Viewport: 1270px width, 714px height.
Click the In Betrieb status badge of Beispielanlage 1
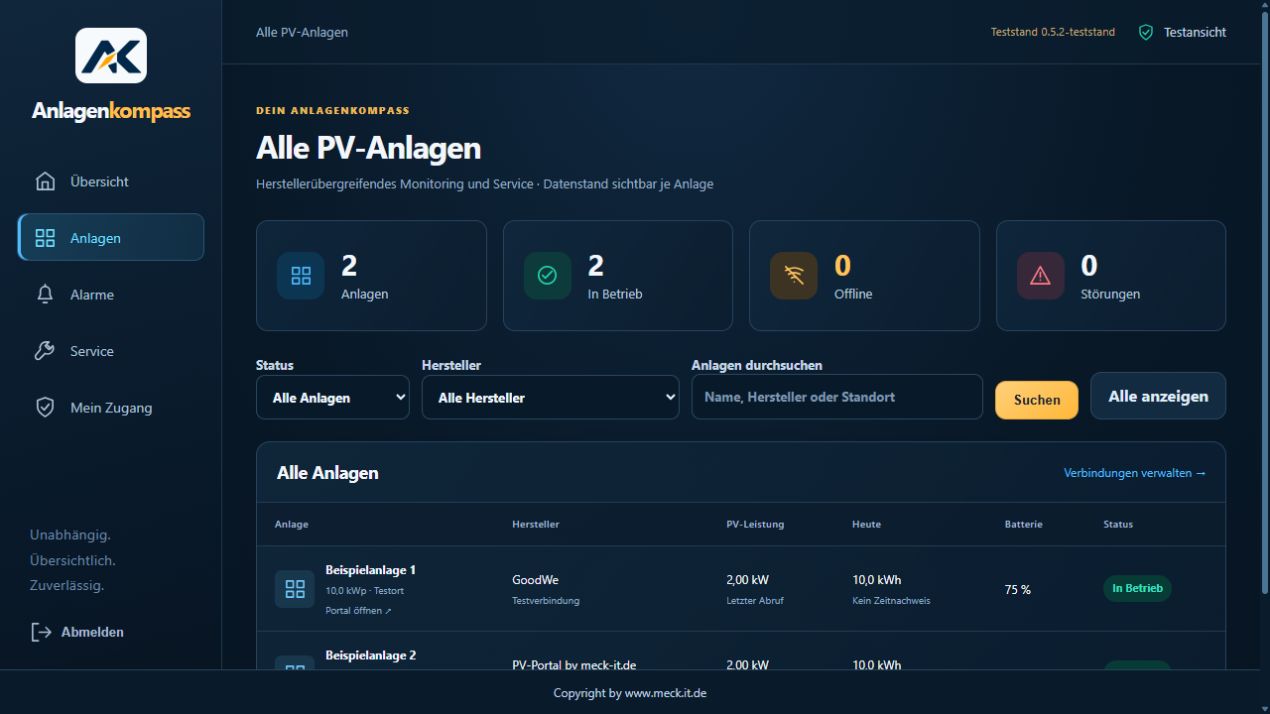(1137, 588)
